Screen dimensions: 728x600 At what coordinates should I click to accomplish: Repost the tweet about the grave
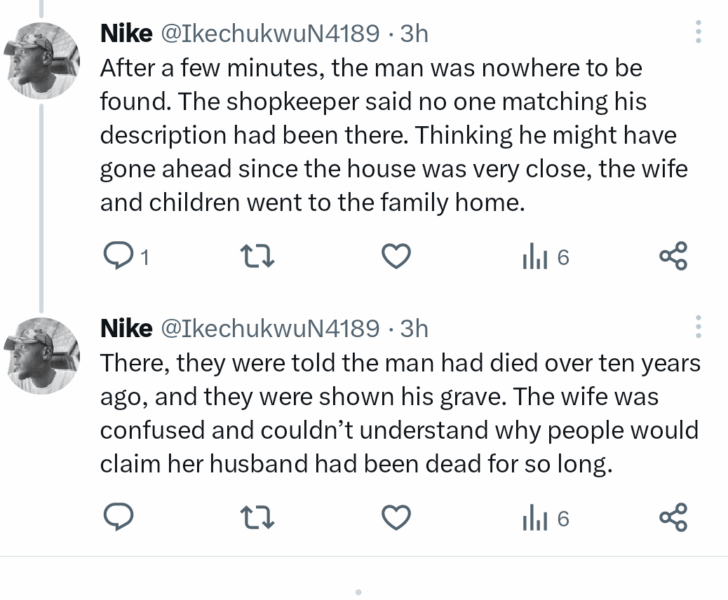click(260, 517)
